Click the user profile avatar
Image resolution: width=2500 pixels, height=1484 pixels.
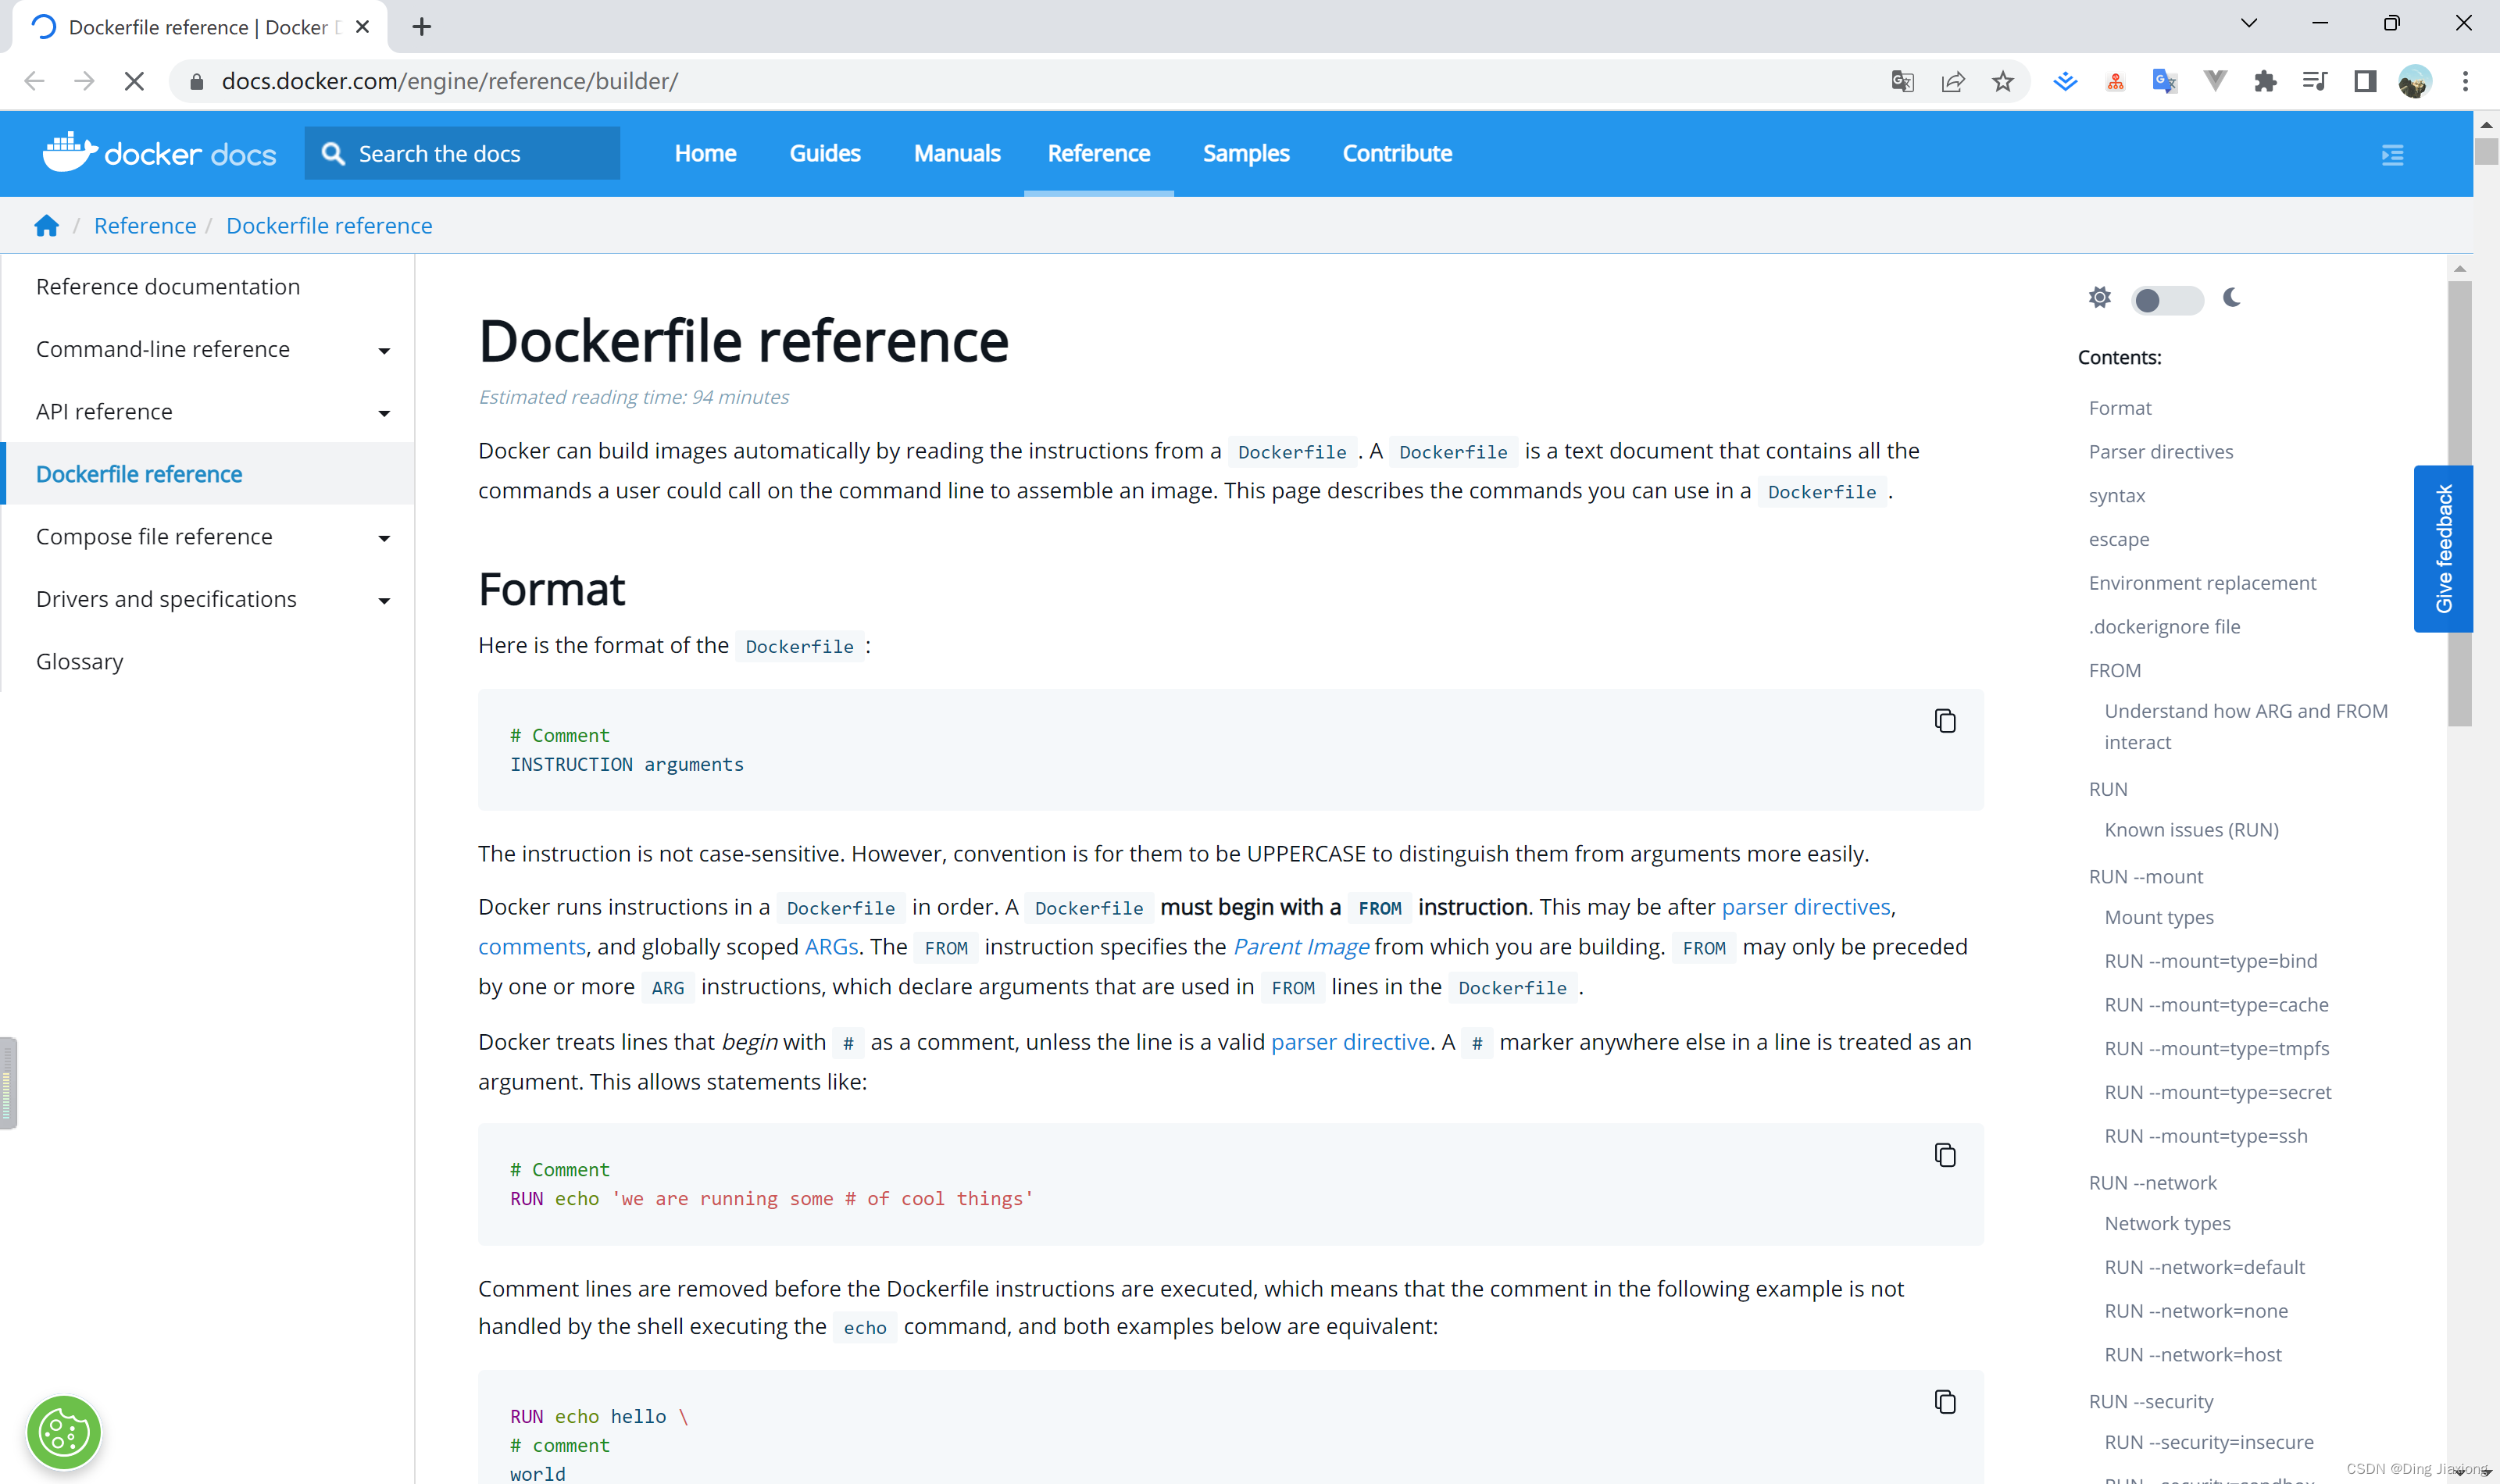(x=2415, y=81)
